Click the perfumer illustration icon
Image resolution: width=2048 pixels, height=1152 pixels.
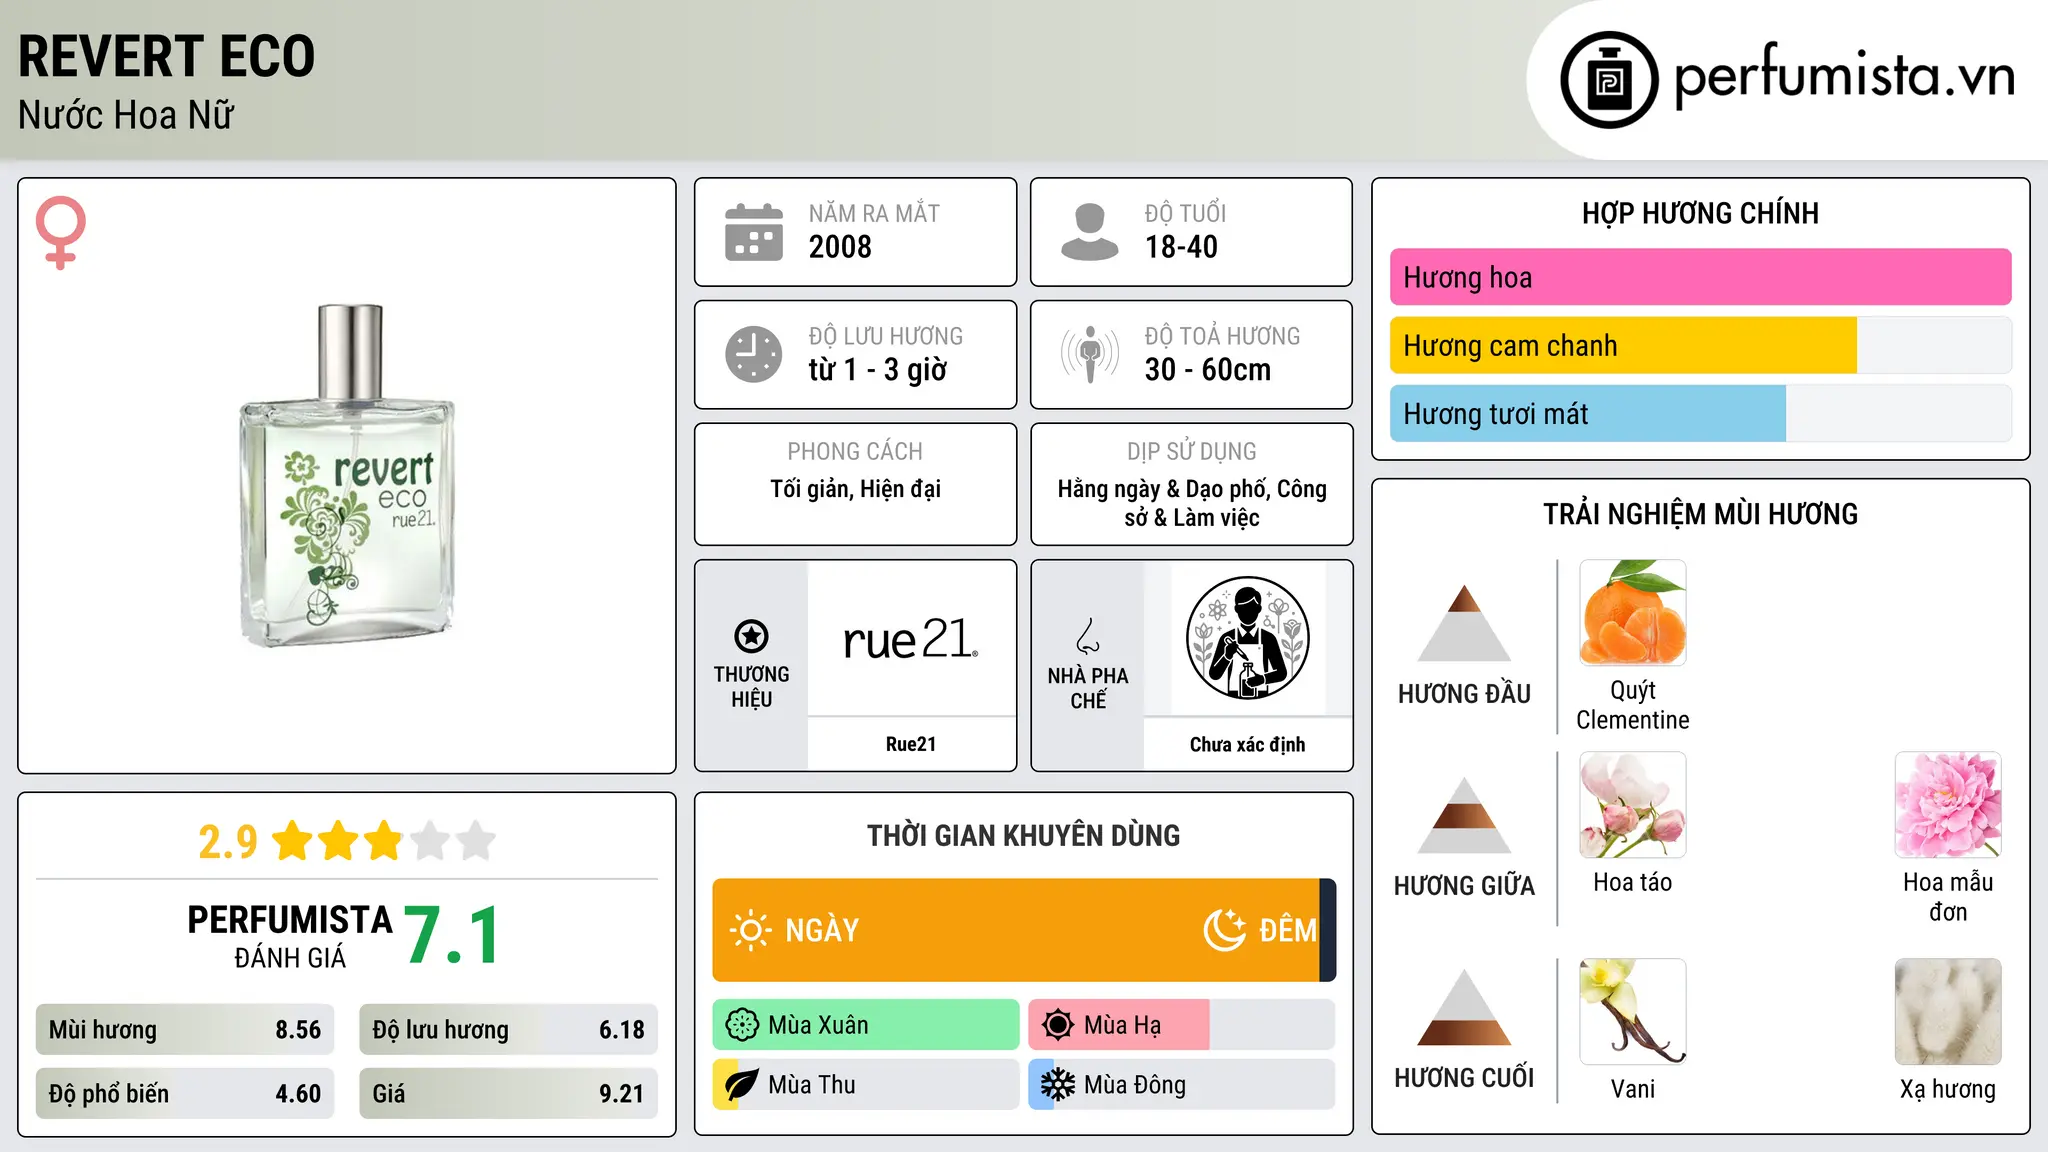tap(1247, 638)
